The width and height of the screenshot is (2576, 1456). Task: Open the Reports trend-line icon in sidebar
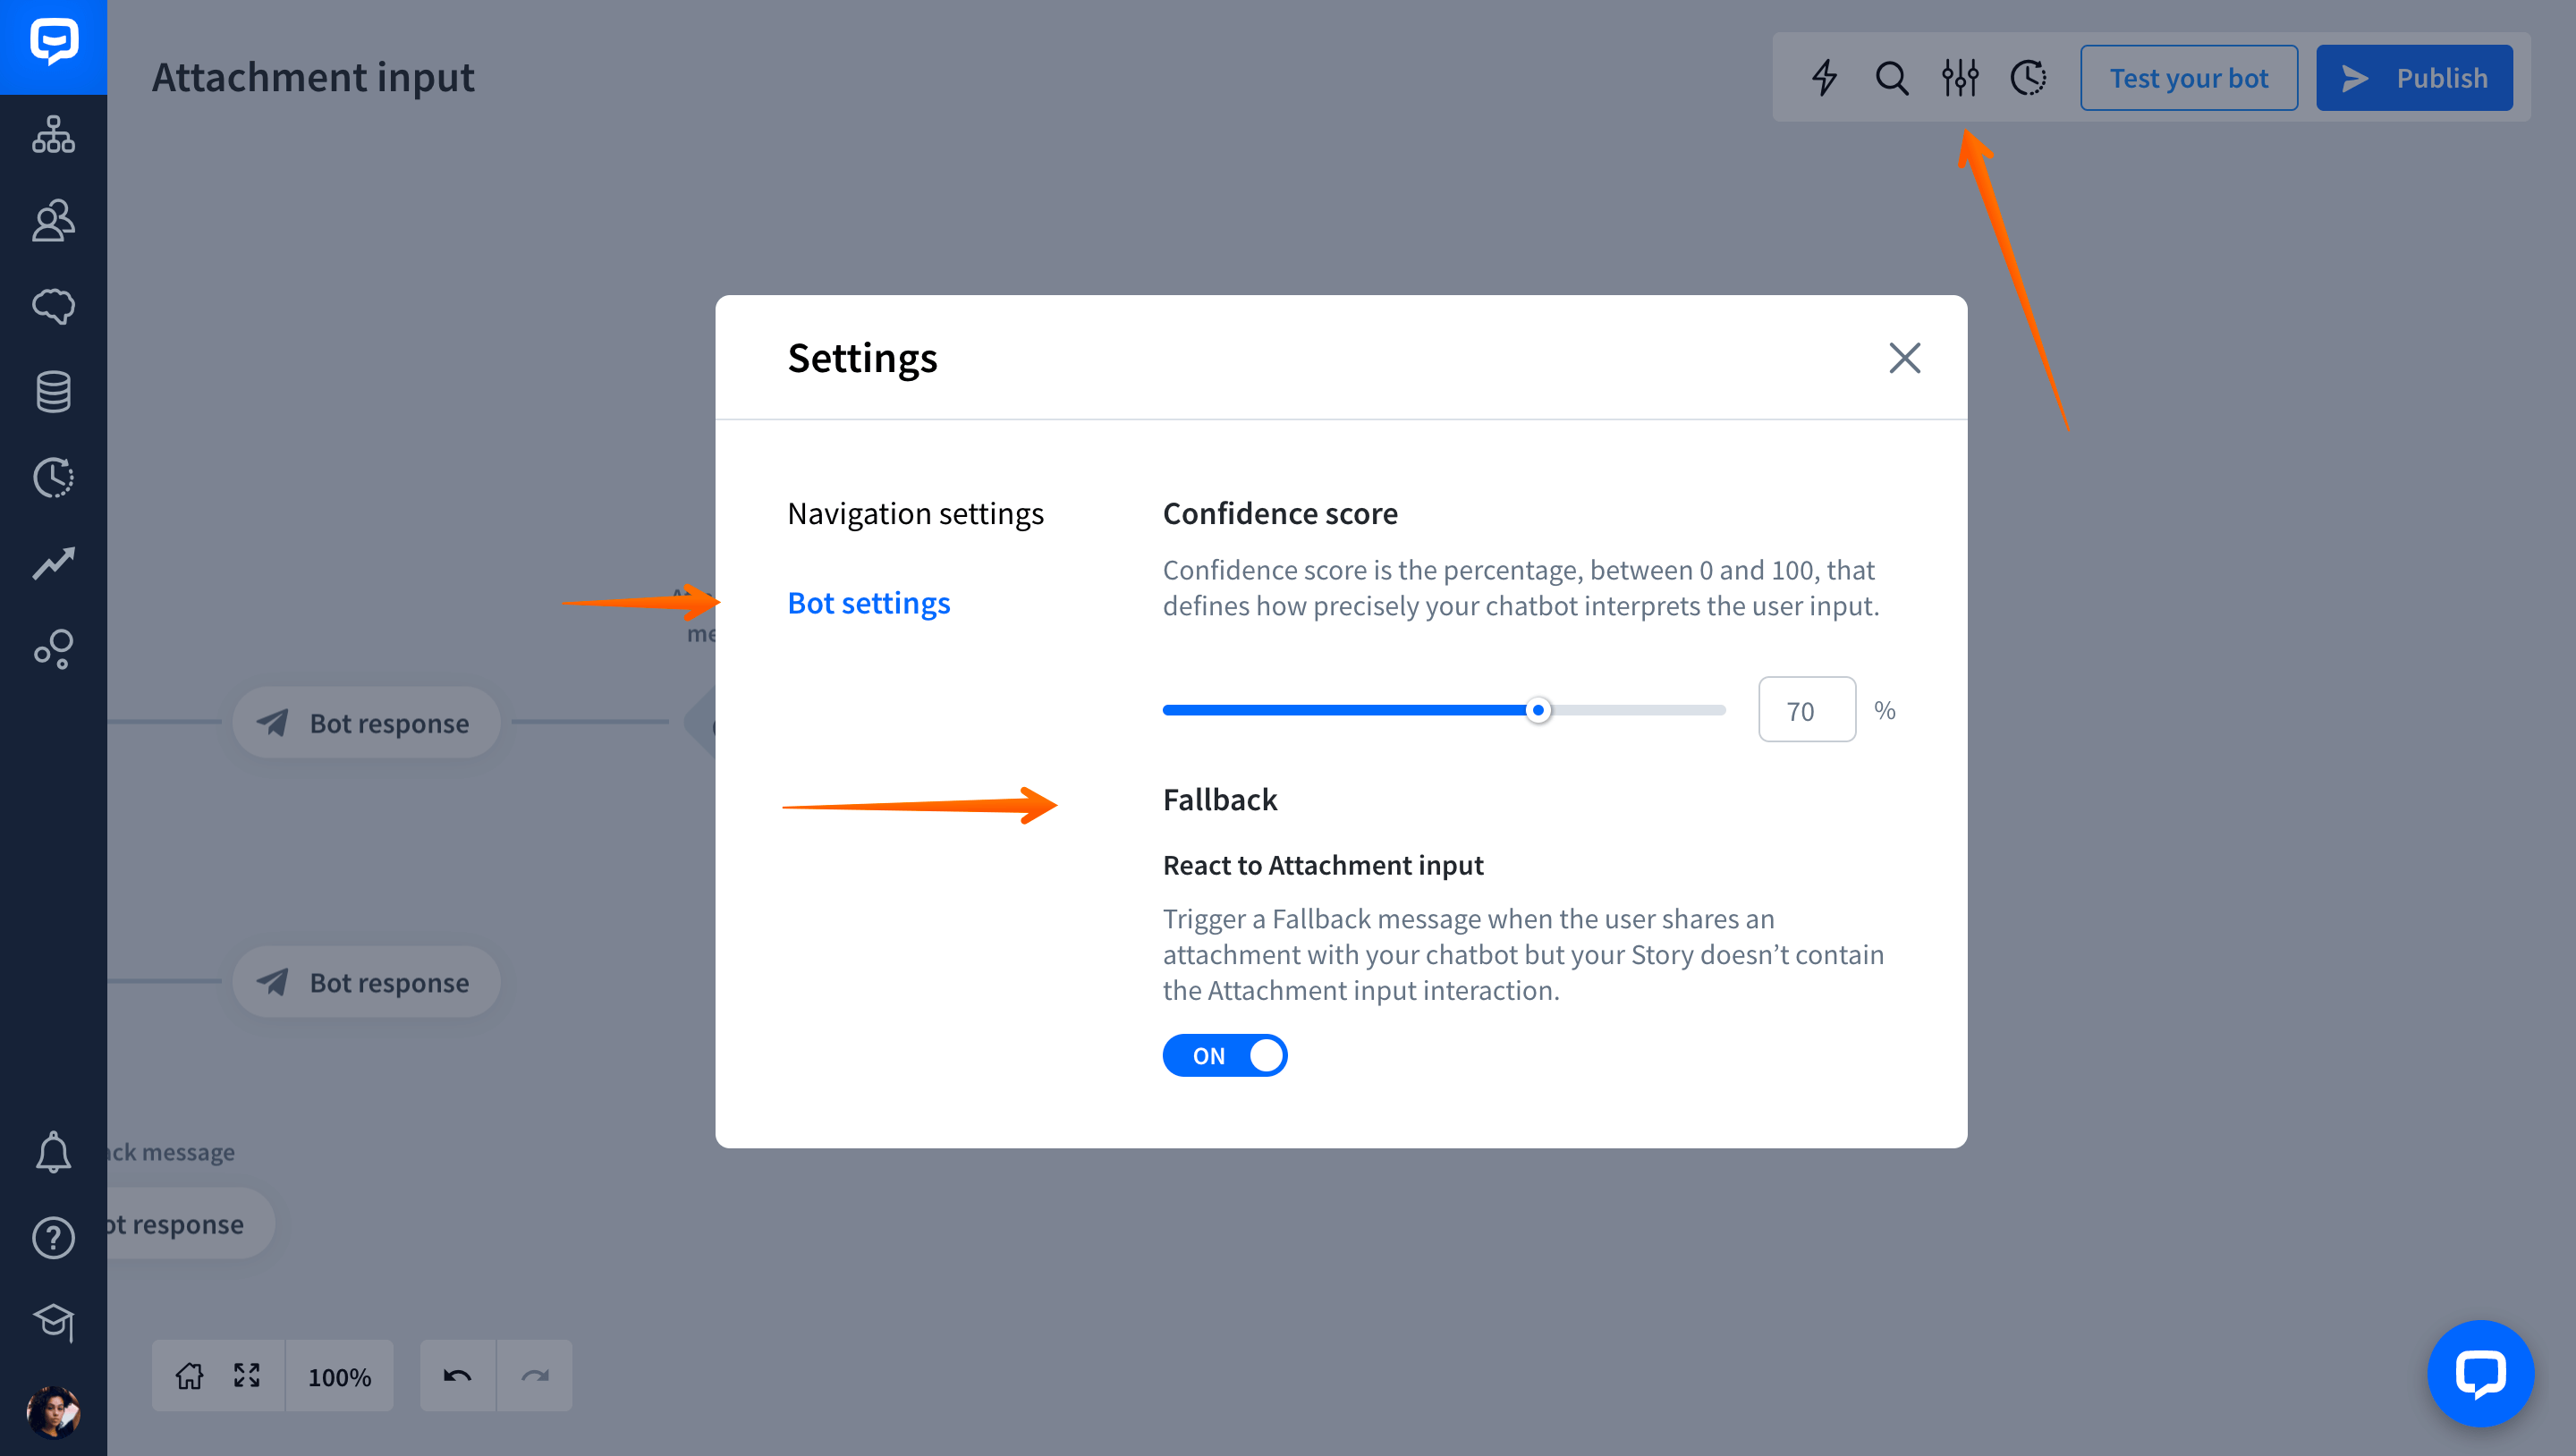pos(53,563)
